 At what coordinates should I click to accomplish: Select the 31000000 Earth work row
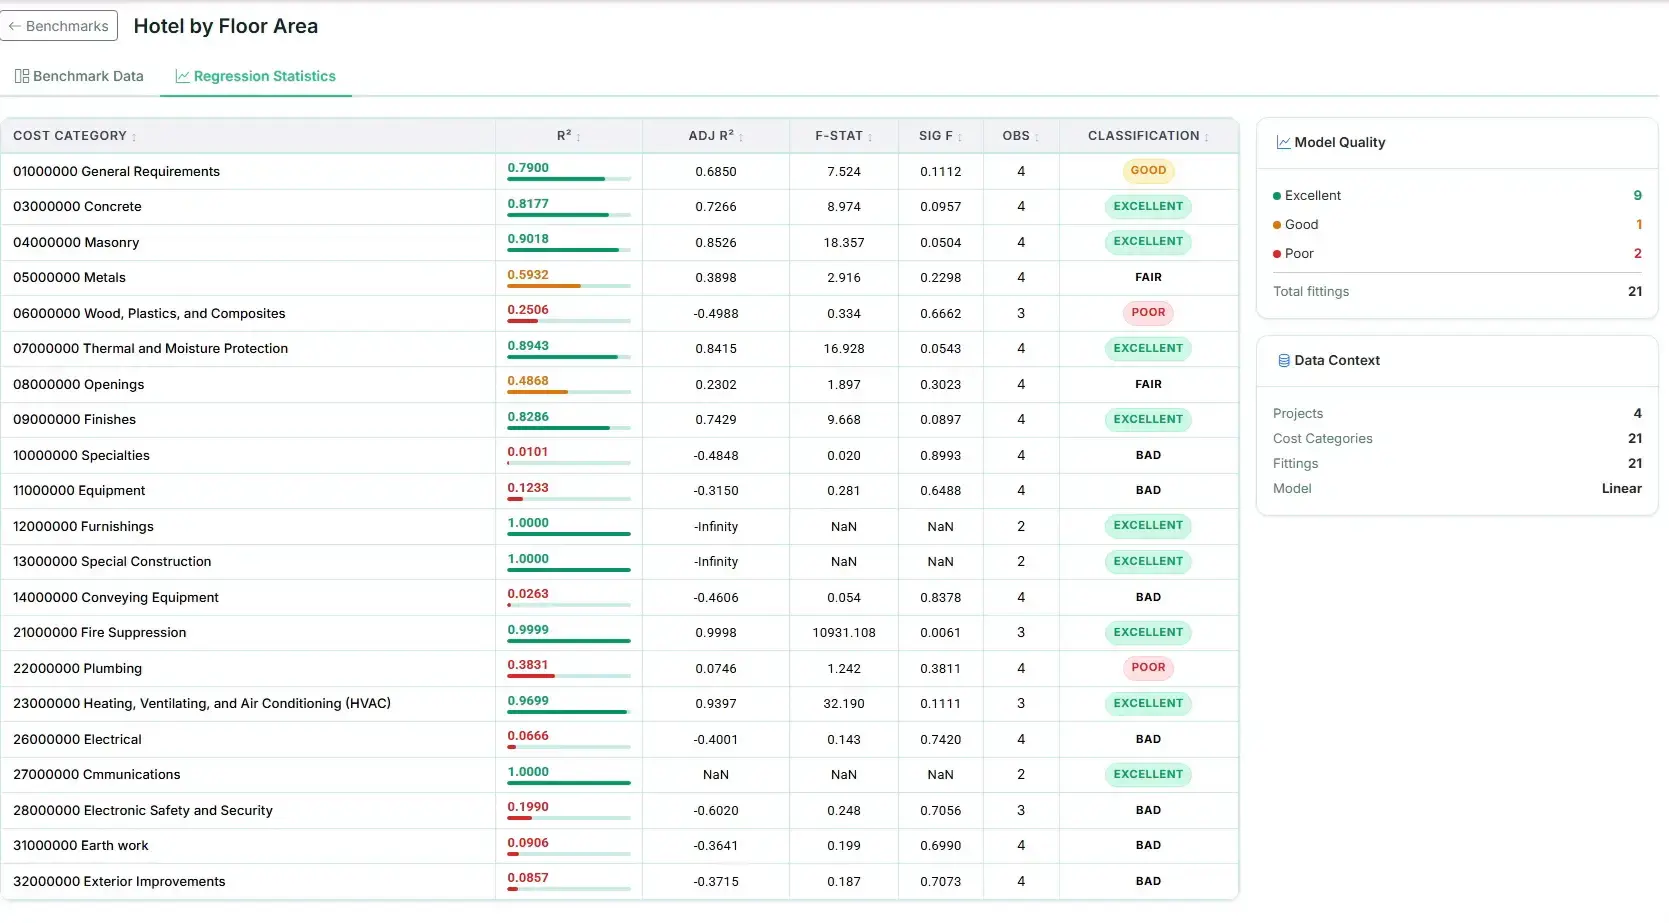(620, 846)
